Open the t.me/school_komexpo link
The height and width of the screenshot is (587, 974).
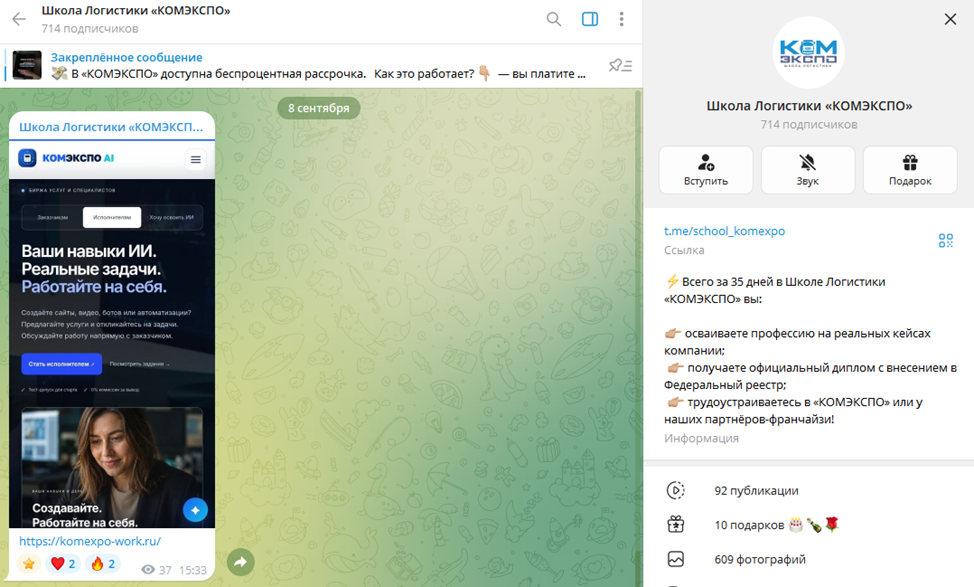[x=724, y=231]
